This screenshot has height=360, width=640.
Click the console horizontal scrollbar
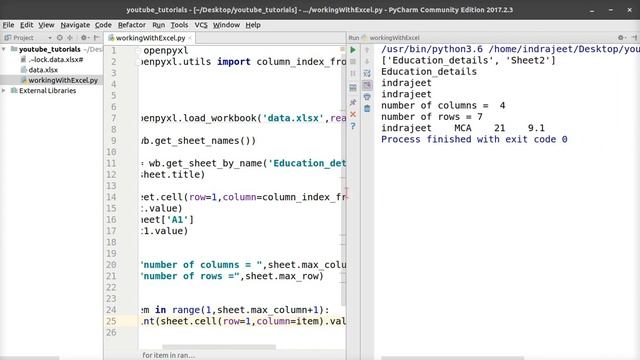click(x=452, y=358)
